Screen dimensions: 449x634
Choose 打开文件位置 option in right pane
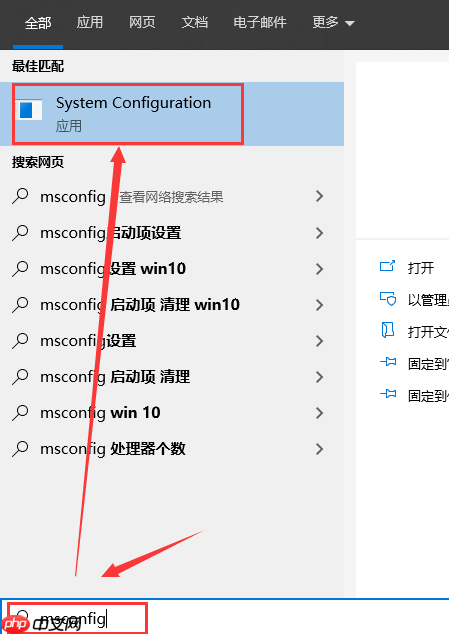(428, 332)
